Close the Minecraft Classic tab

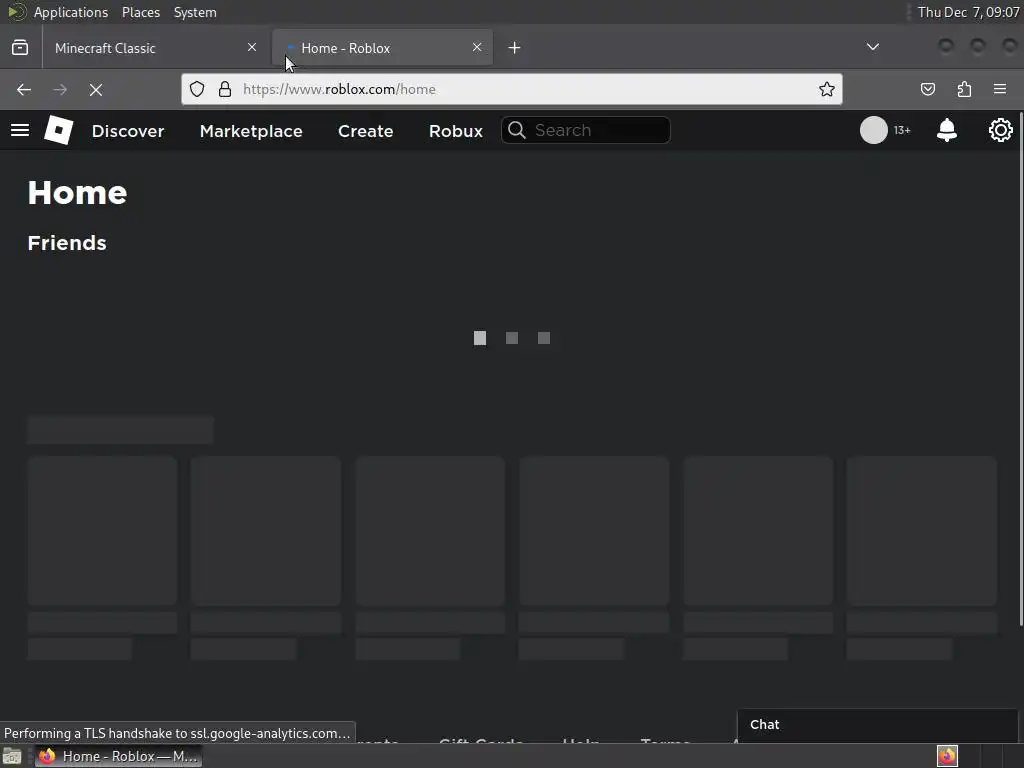pyautogui.click(x=252, y=47)
